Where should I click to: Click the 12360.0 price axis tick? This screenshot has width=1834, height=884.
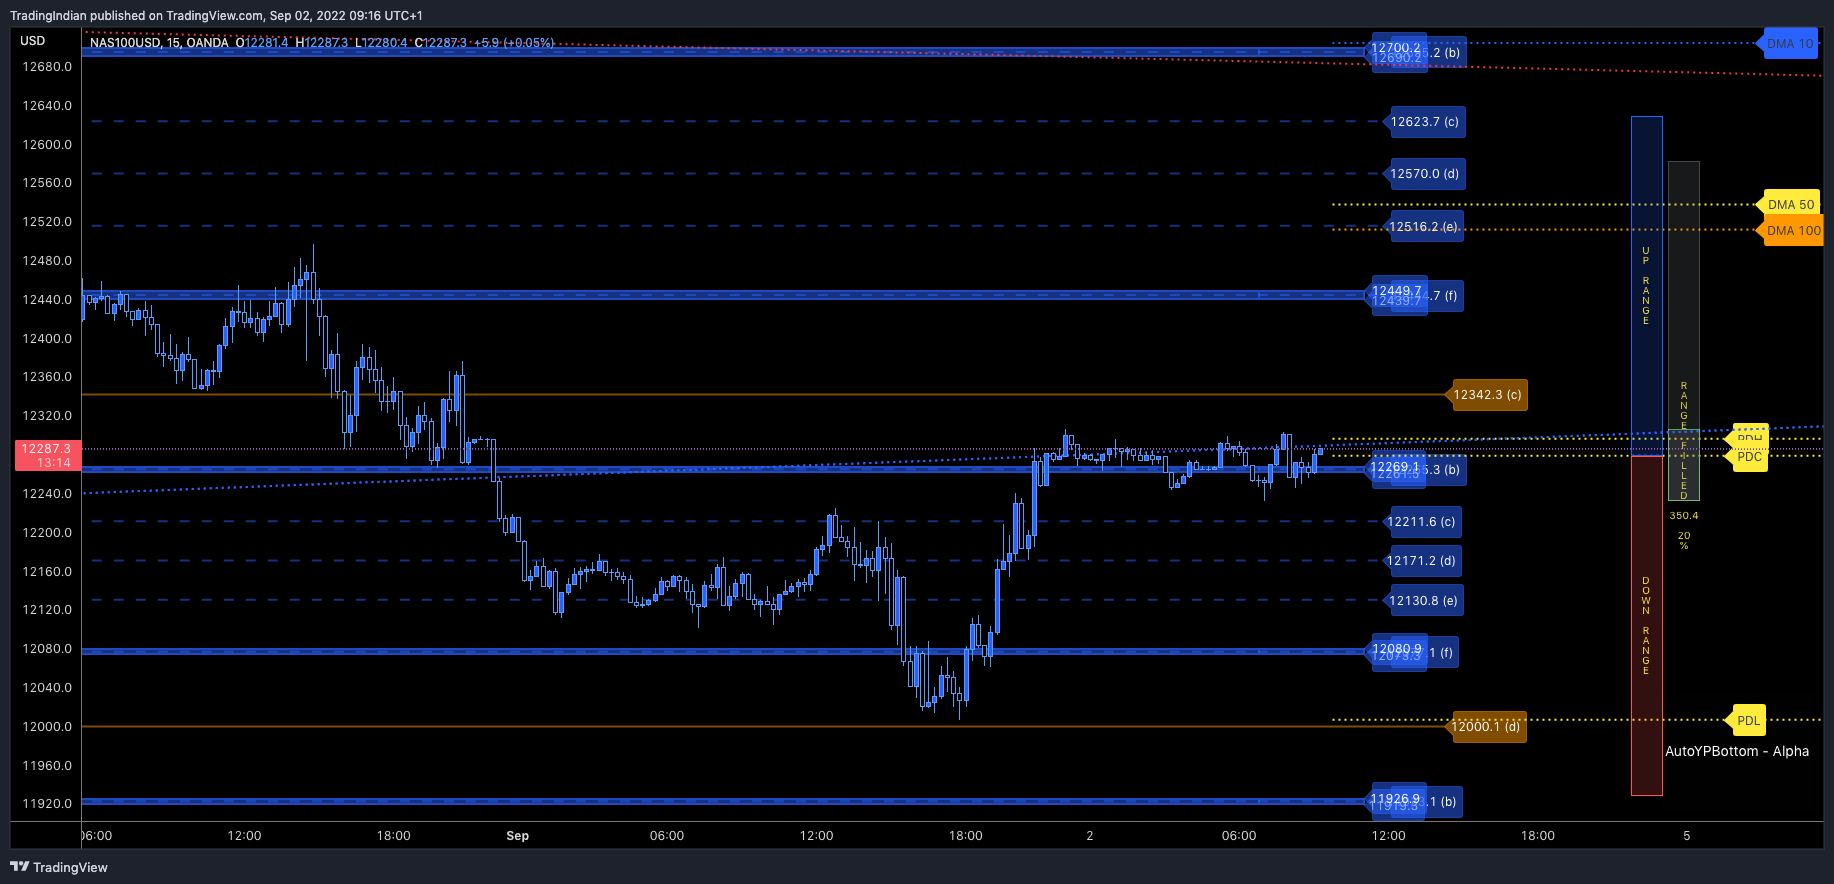pos(47,377)
